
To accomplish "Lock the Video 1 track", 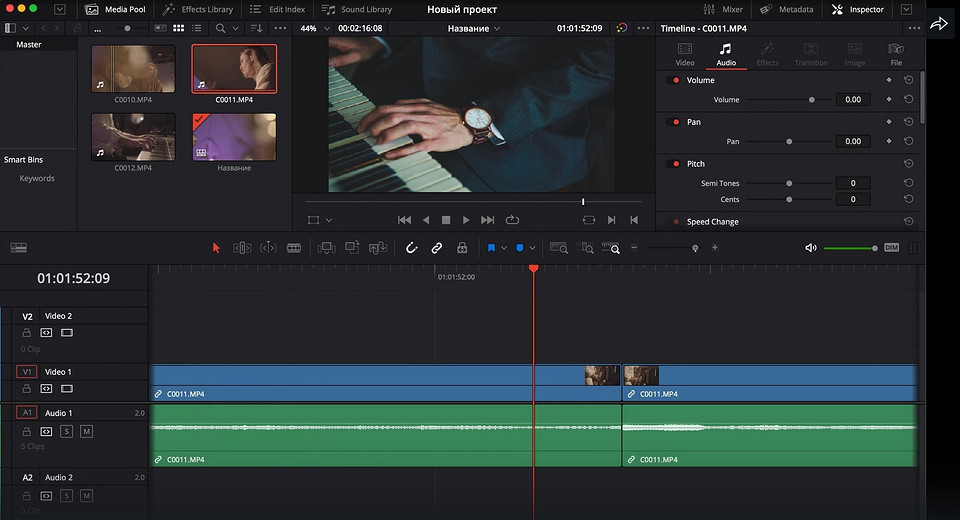I will pos(26,388).
